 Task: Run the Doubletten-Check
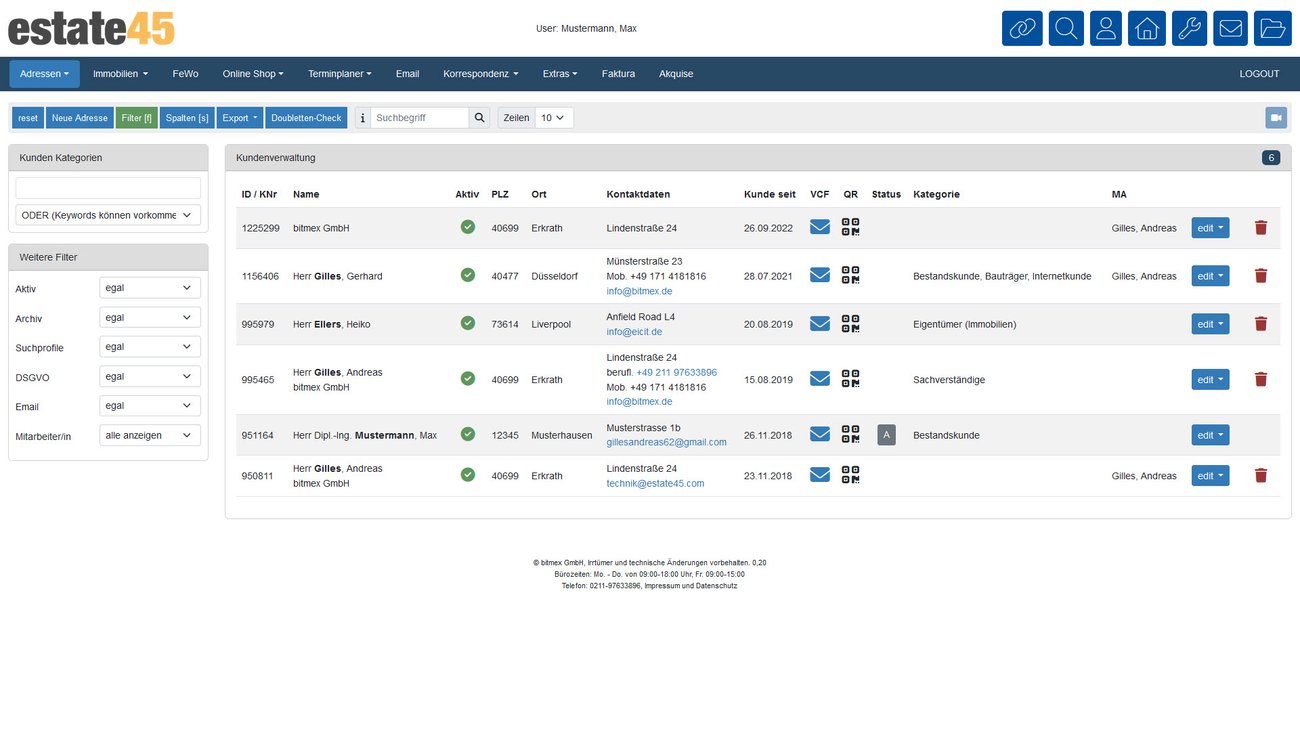click(306, 118)
